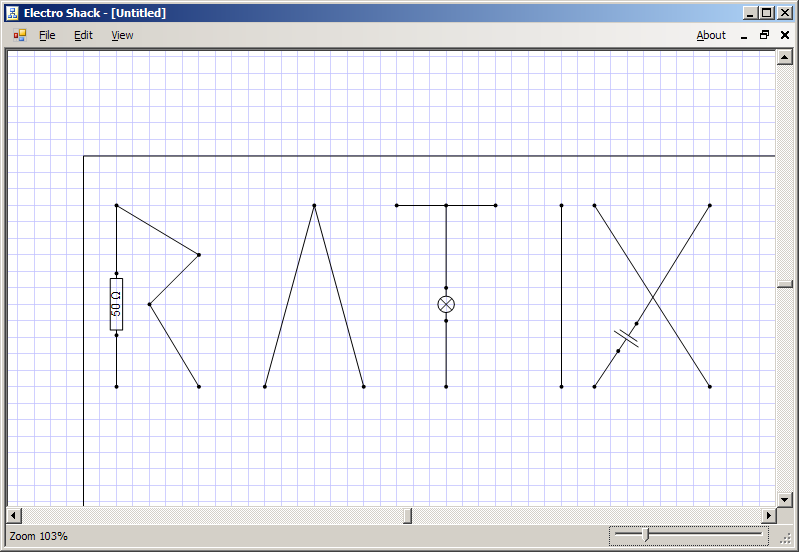Open the View menu
This screenshot has width=799, height=552.
(122, 35)
